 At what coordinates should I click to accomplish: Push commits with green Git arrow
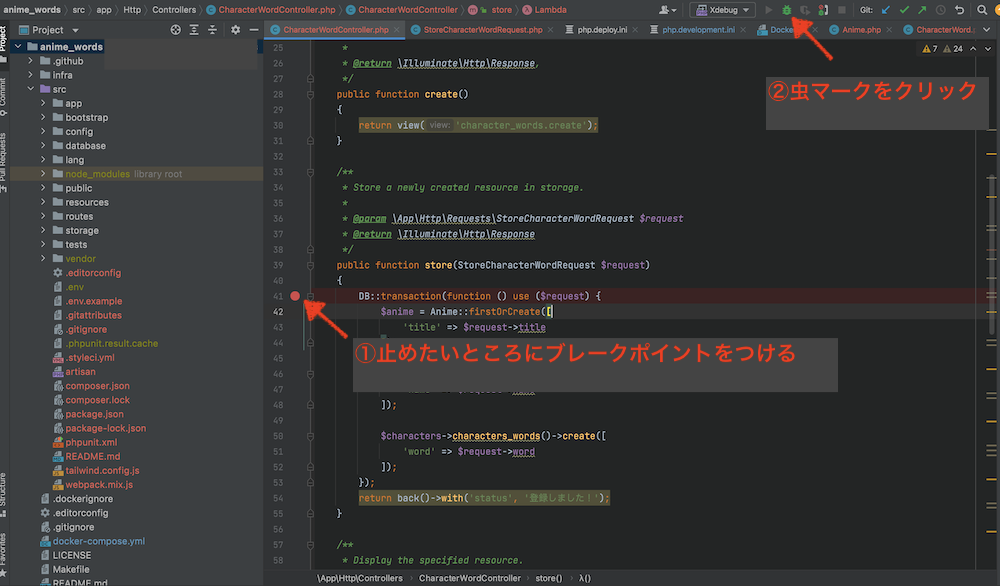(x=922, y=10)
